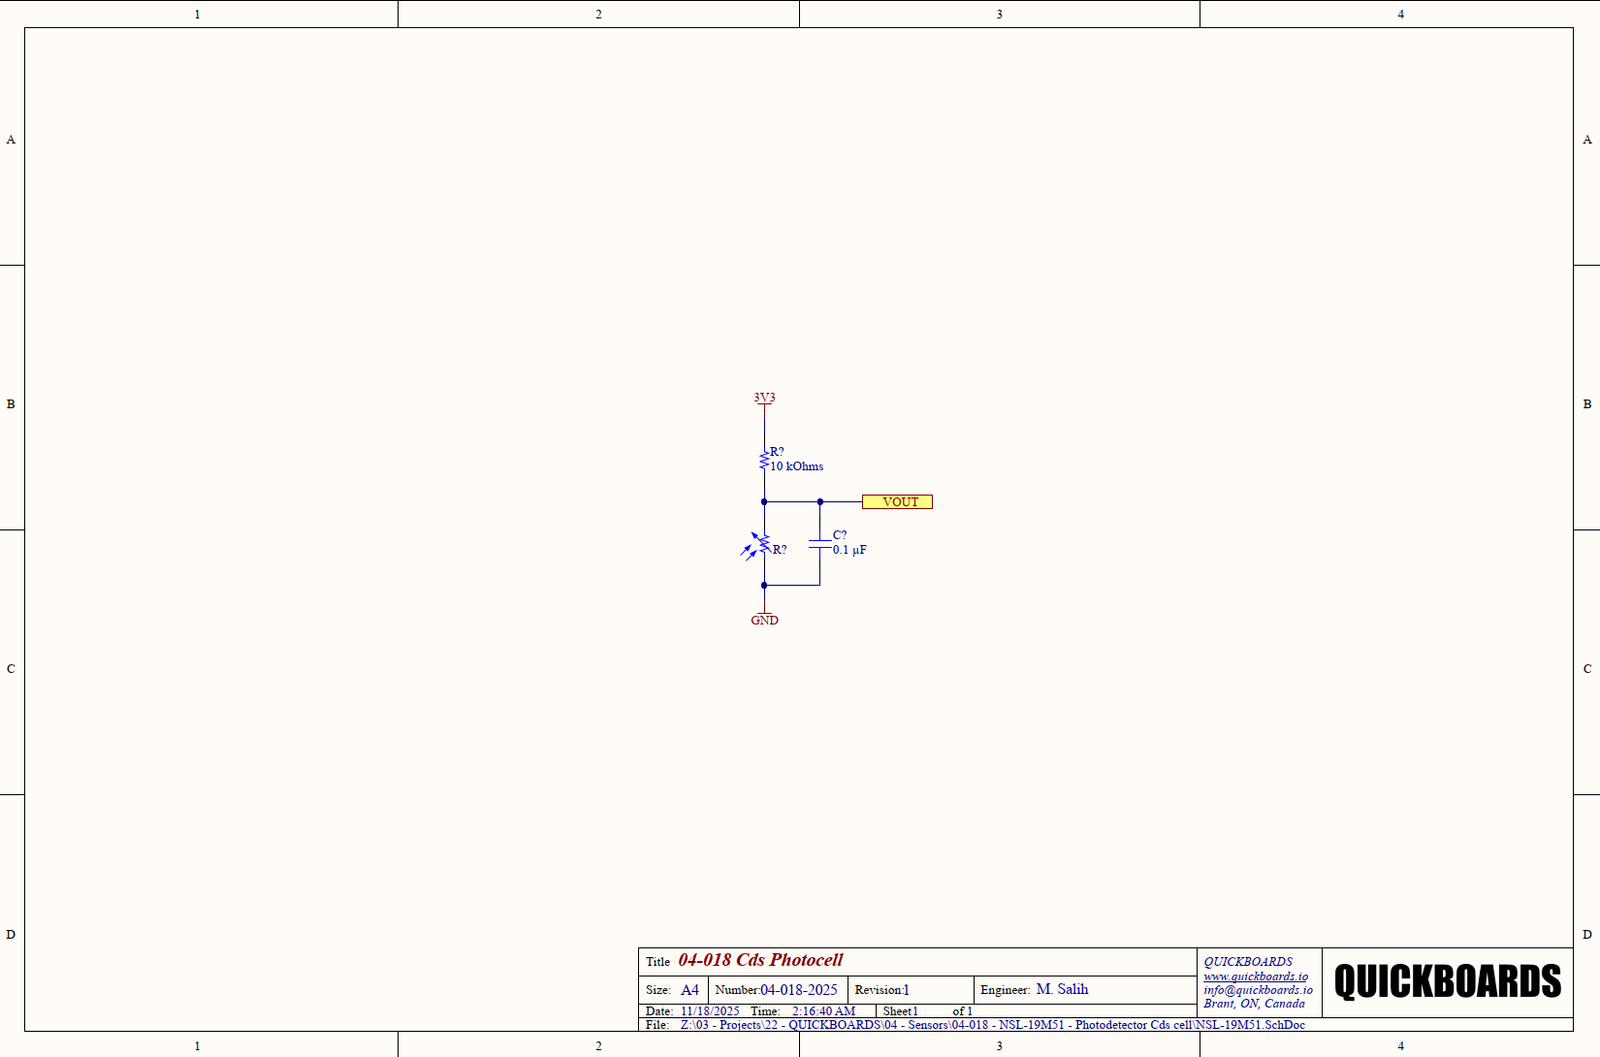The height and width of the screenshot is (1057, 1600).
Task: Select the document number 04-018-2025
Action: pyautogui.click(x=798, y=990)
